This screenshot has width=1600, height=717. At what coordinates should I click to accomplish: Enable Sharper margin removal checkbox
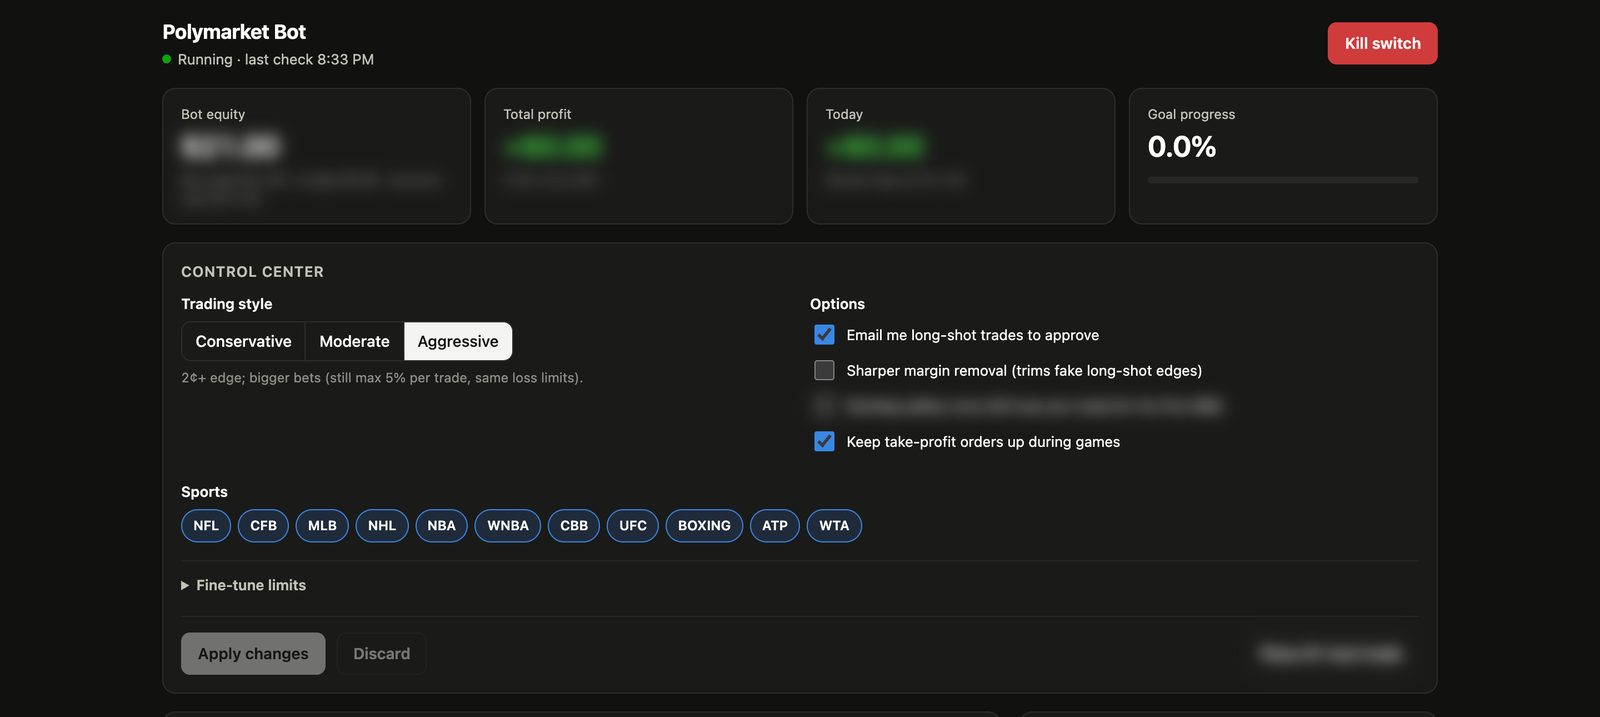coord(824,370)
